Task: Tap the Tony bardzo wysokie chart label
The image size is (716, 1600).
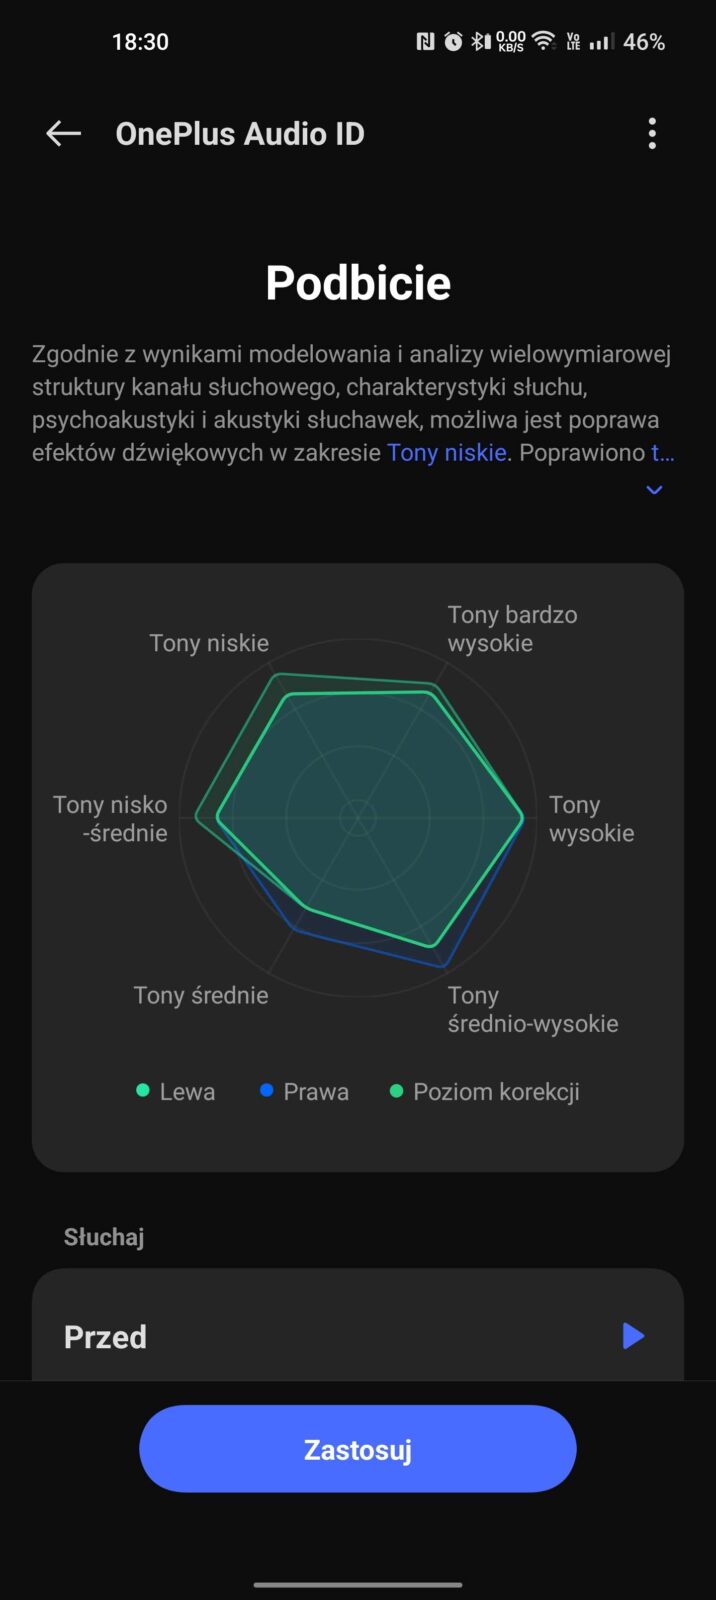Action: pos(512,629)
